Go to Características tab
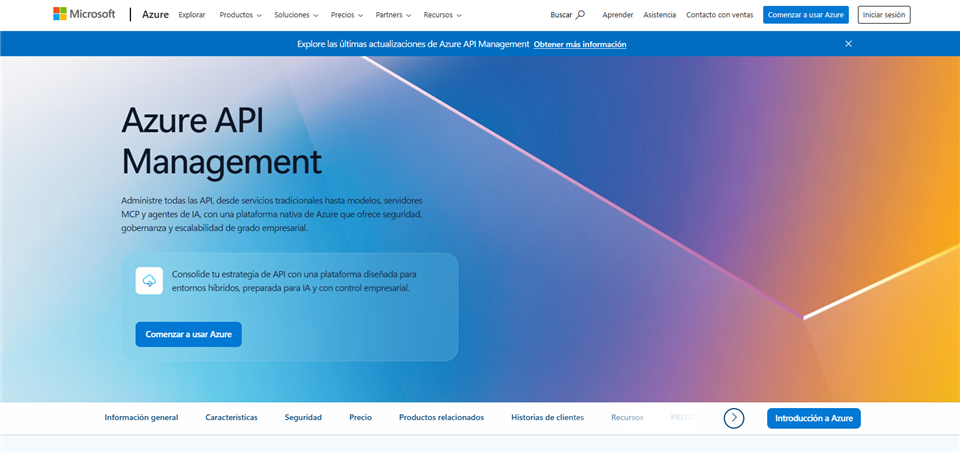This screenshot has width=960, height=453. click(231, 417)
